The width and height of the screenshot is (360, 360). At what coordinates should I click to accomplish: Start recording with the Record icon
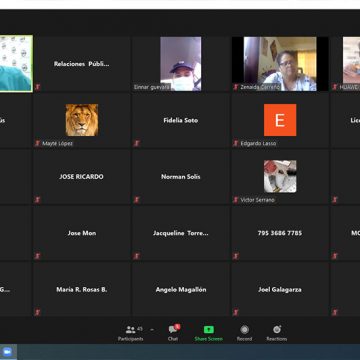click(x=244, y=330)
